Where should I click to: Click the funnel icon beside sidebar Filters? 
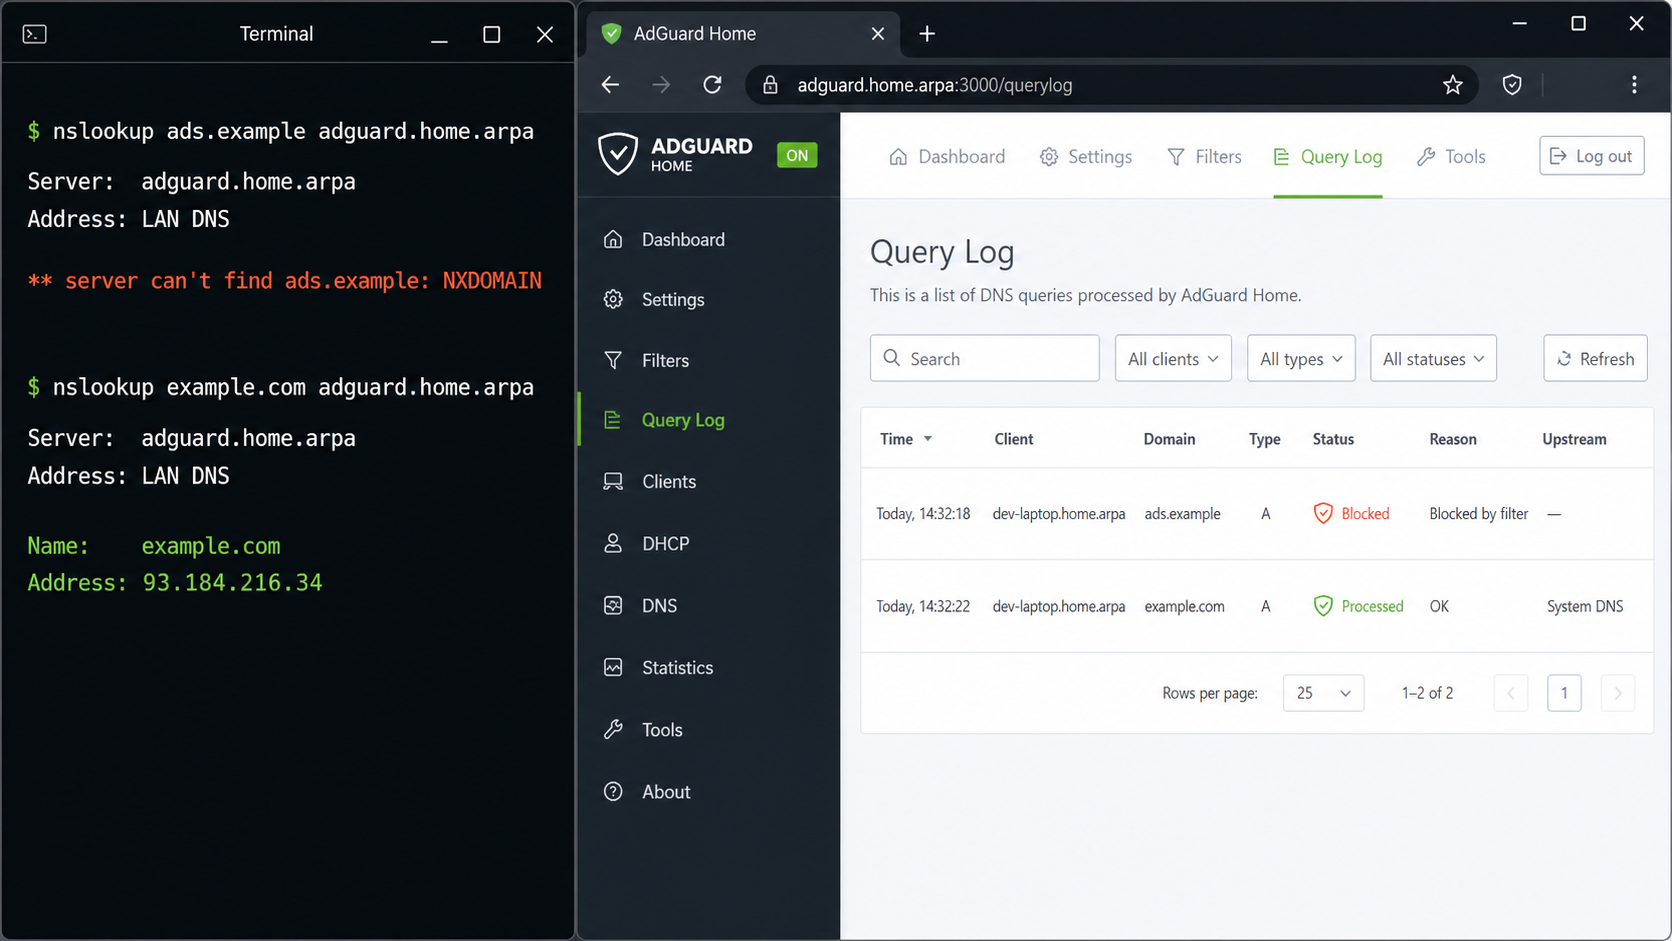tap(613, 360)
